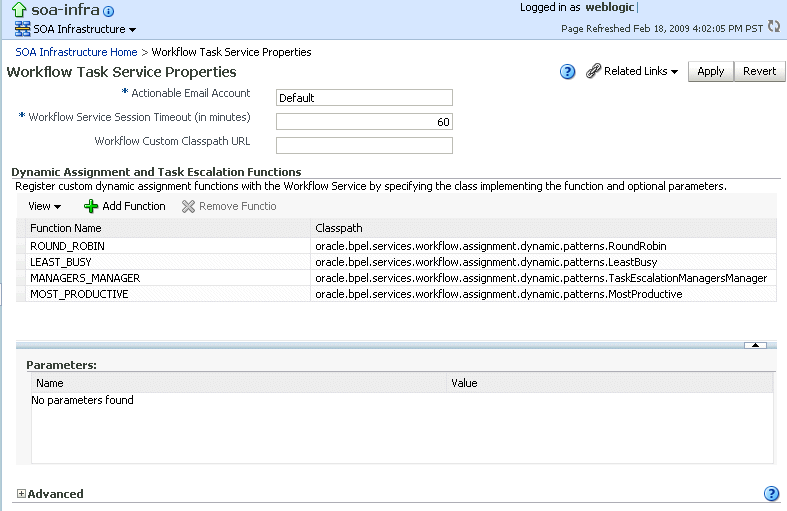
Task: Focus the Actionable Email Account field
Action: click(x=364, y=97)
